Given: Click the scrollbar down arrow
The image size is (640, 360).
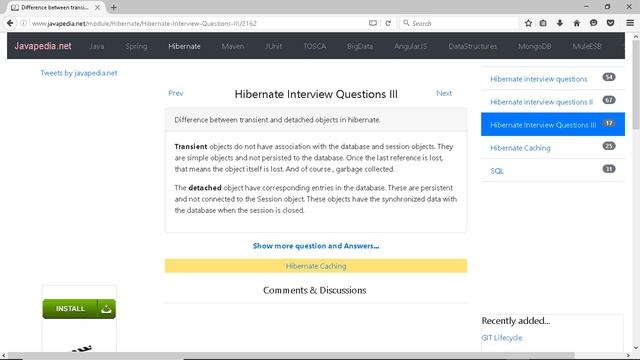Looking at the screenshot, I should pyautogui.click(x=636, y=348).
